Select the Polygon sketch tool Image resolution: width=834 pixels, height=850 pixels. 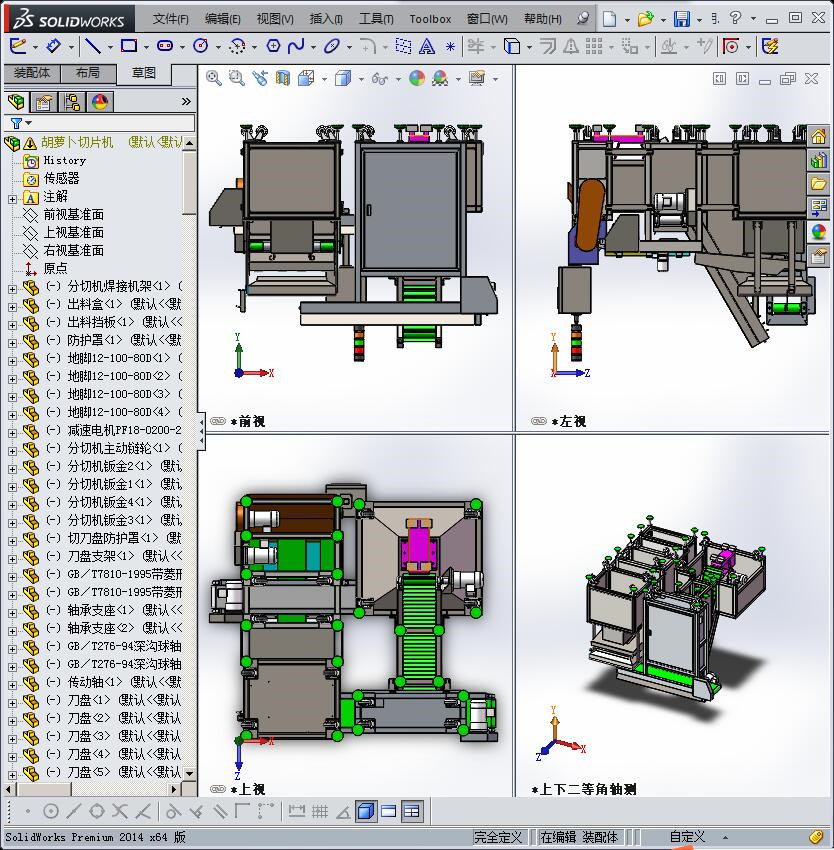click(x=273, y=47)
